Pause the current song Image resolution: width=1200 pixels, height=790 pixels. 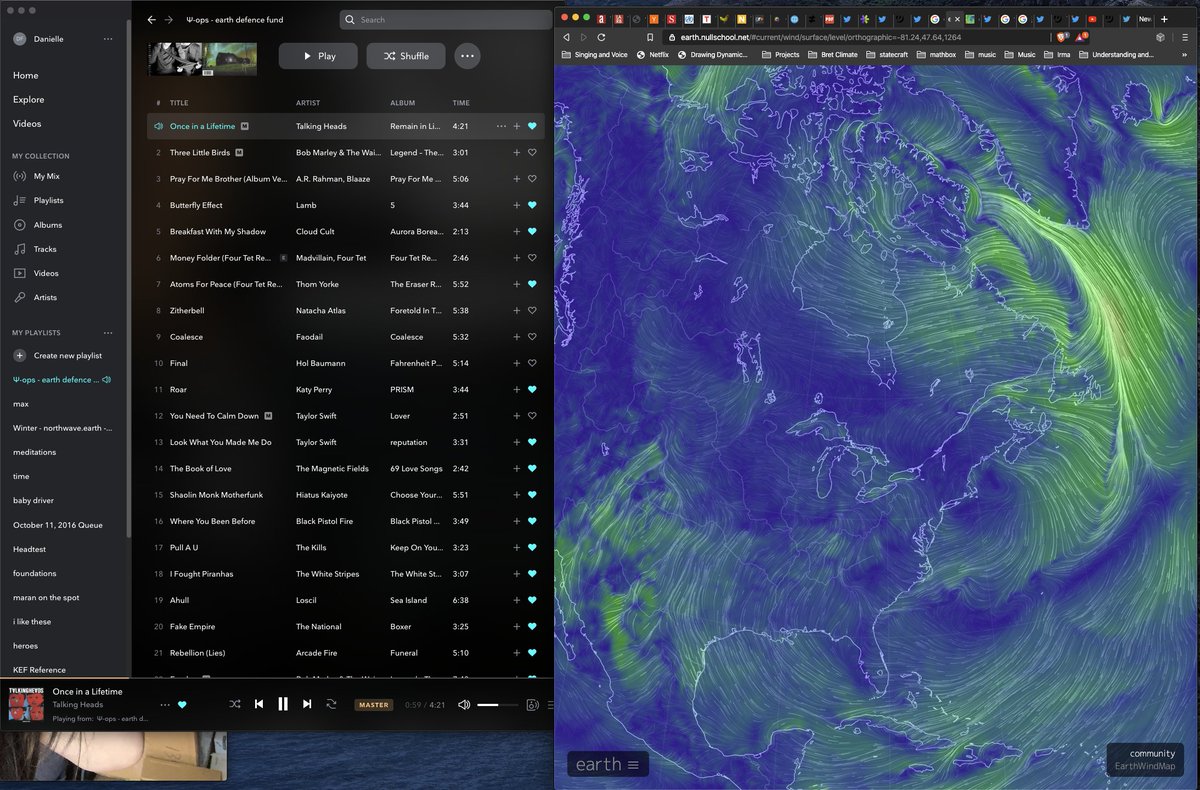[283, 704]
